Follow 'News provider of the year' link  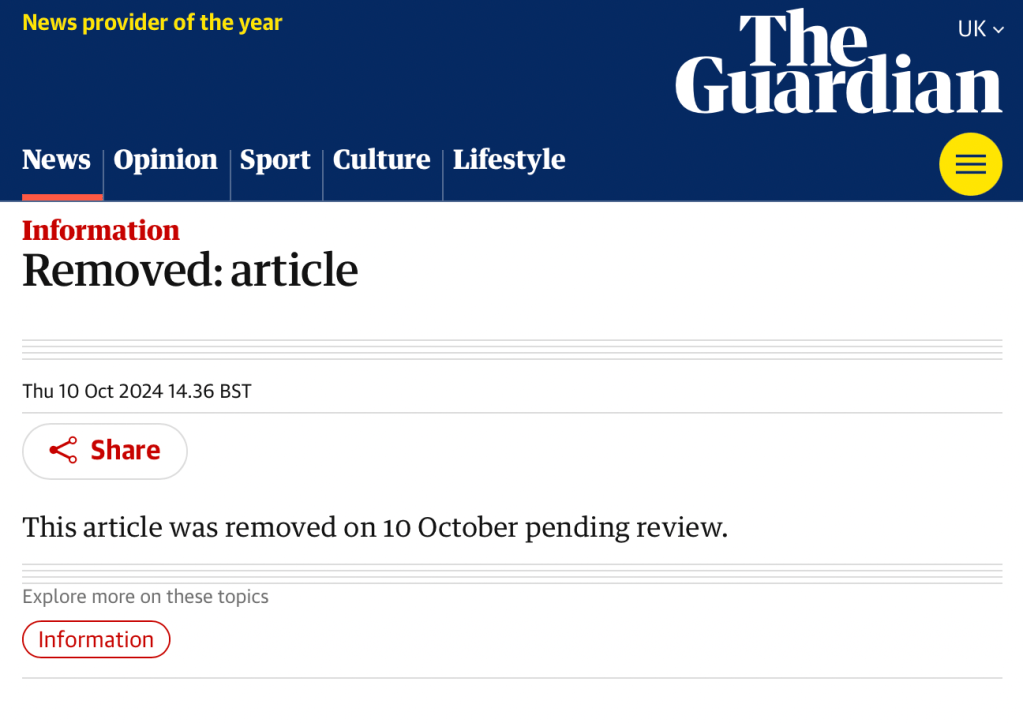pos(152,22)
